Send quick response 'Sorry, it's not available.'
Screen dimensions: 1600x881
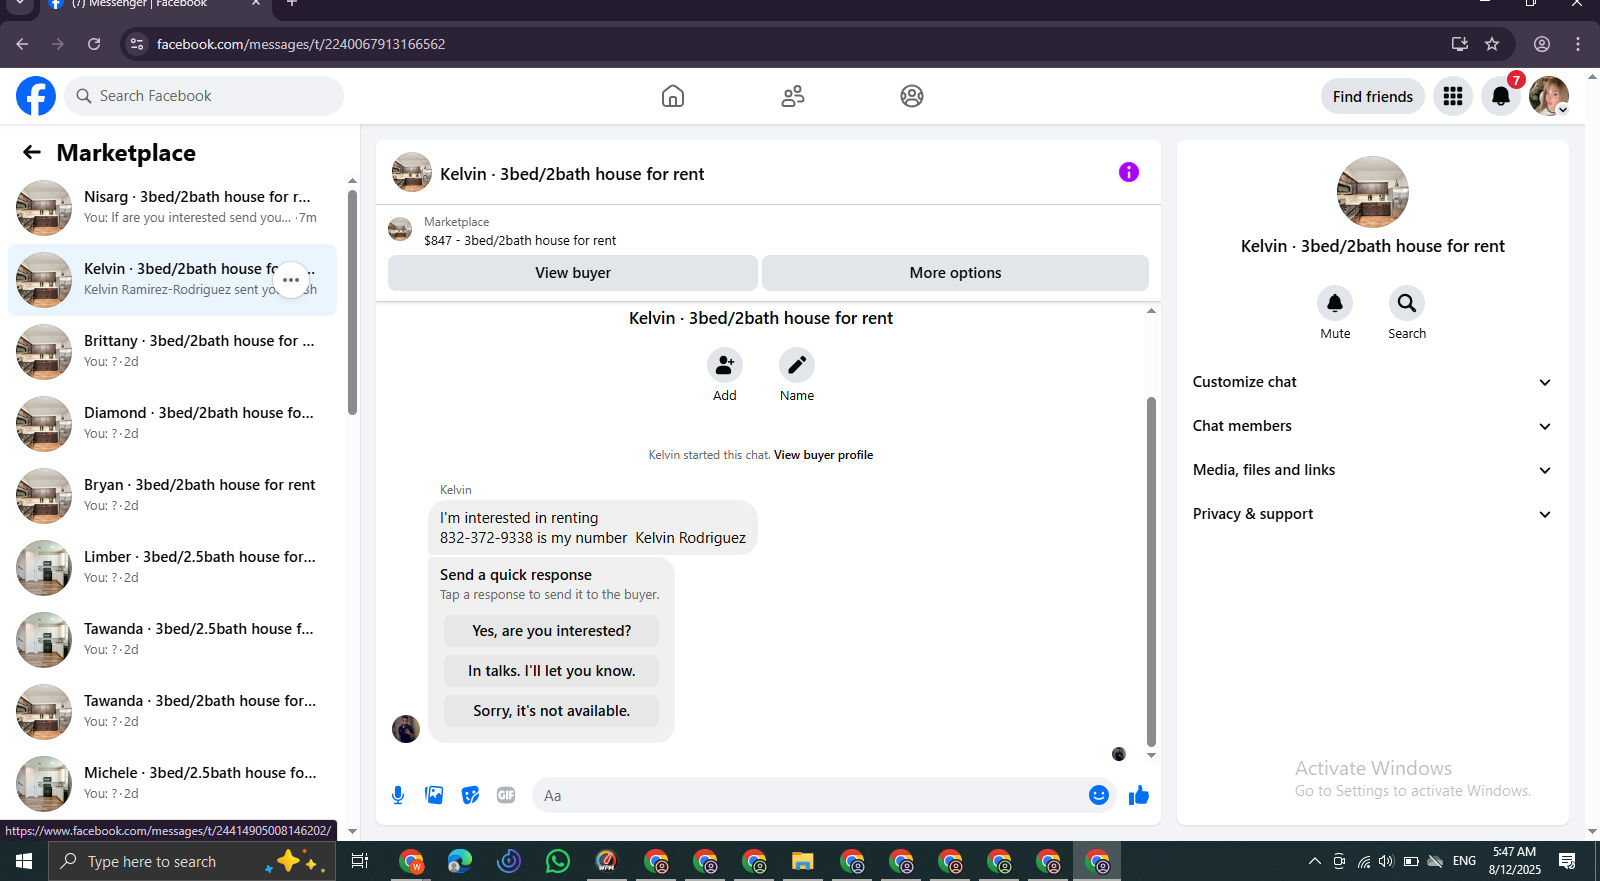(x=551, y=711)
